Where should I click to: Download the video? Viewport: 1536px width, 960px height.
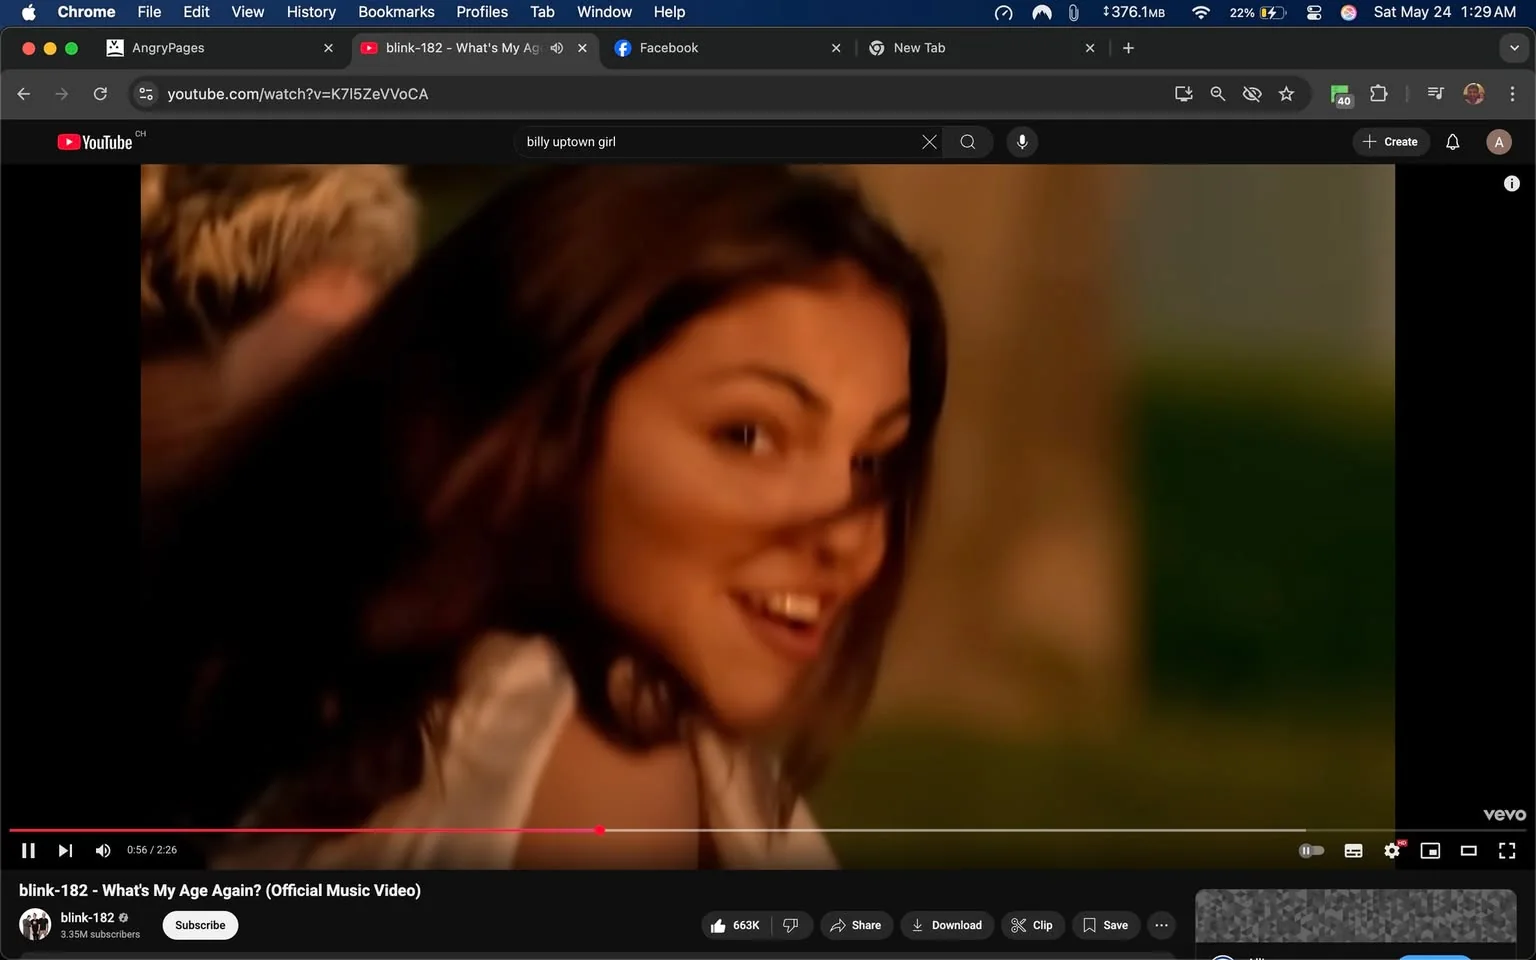tap(947, 925)
